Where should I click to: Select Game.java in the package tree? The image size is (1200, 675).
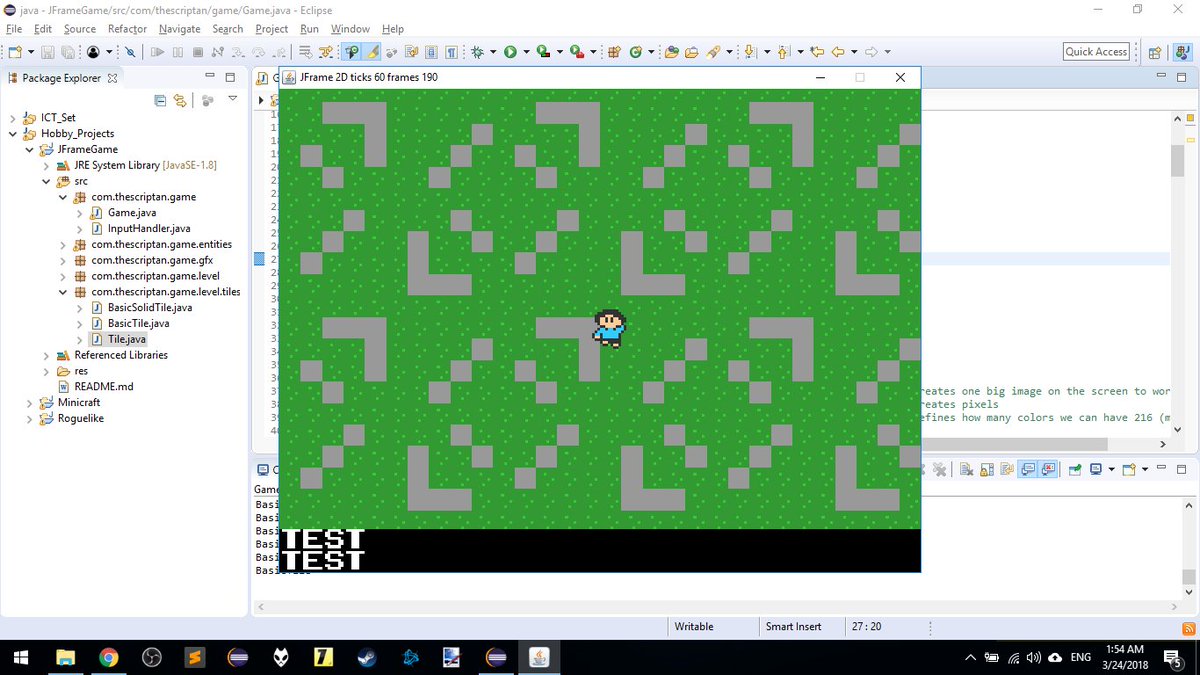click(131, 213)
